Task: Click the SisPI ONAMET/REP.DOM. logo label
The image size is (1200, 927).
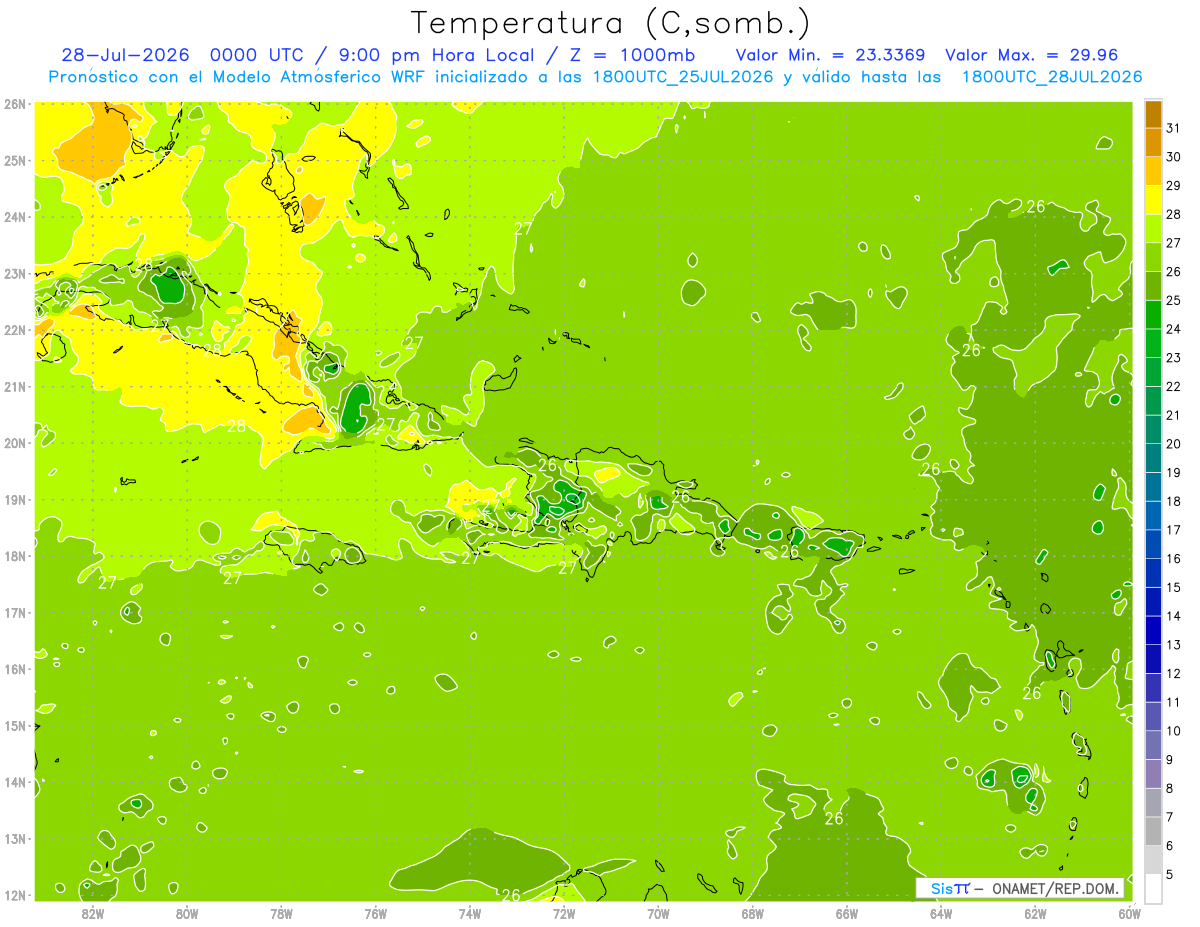Action: pyautogui.click(x=1020, y=888)
